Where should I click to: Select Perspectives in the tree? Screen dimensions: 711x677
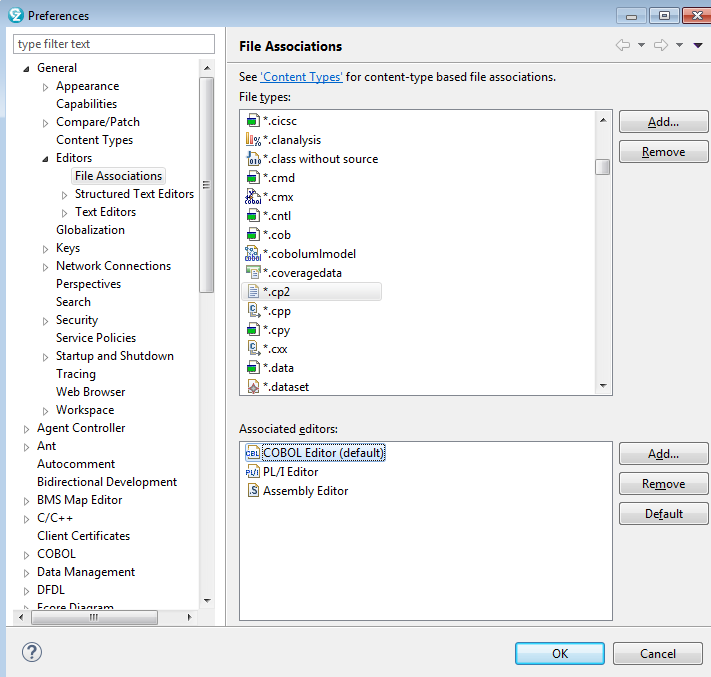point(88,284)
